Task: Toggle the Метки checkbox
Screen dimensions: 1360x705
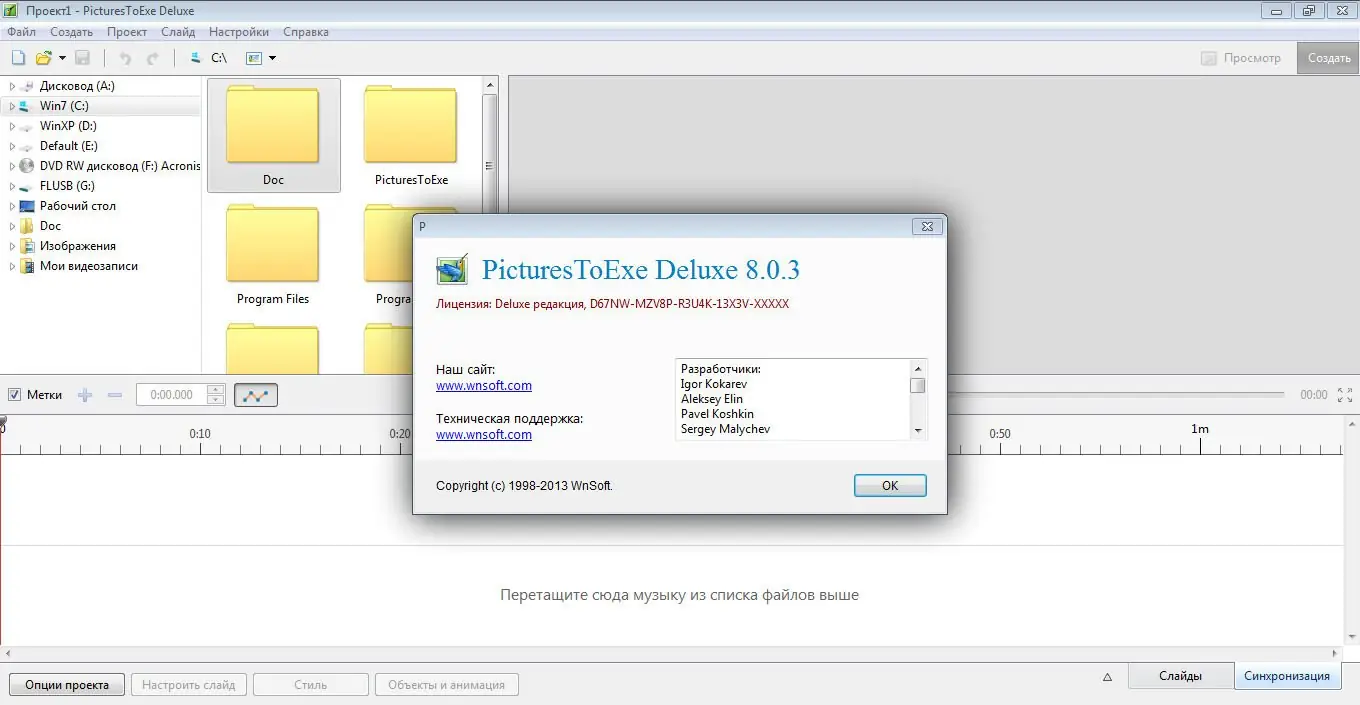Action: [14, 395]
